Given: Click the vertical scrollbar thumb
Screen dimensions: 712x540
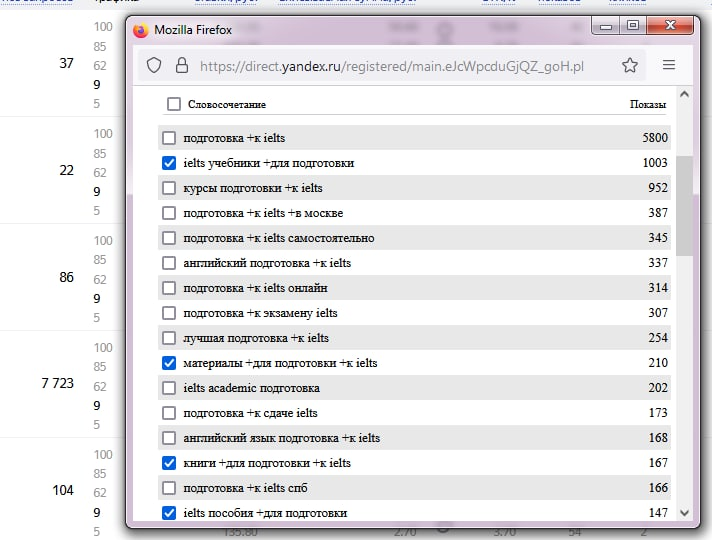Looking at the screenshot, I should pyautogui.click(x=684, y=205).
